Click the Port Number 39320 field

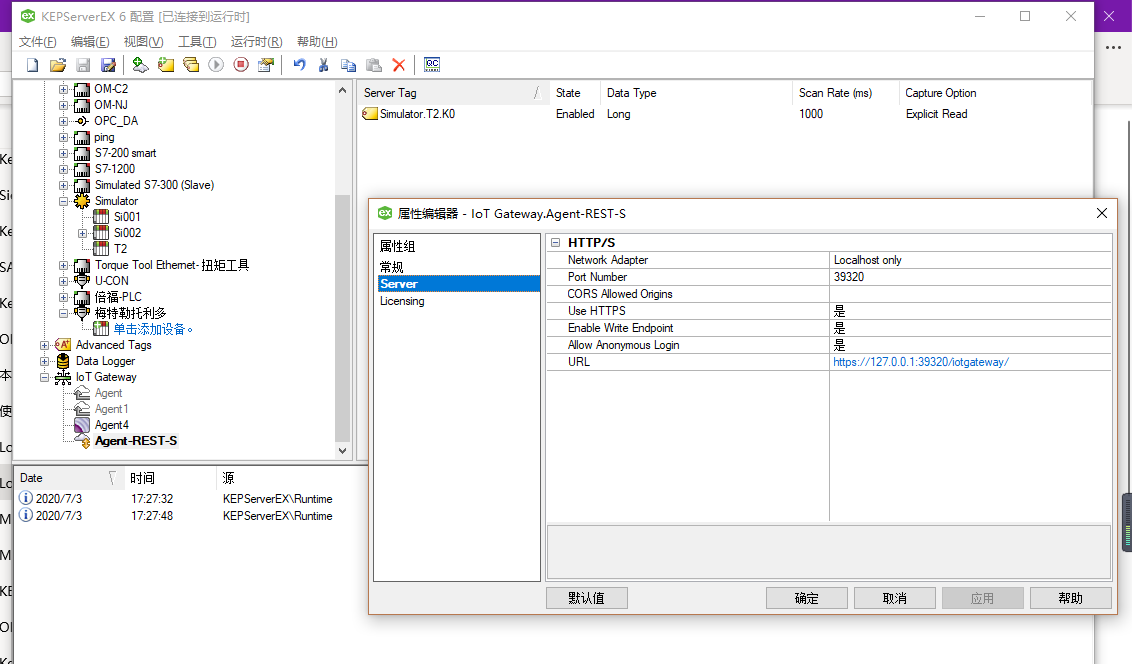(970, 277)
